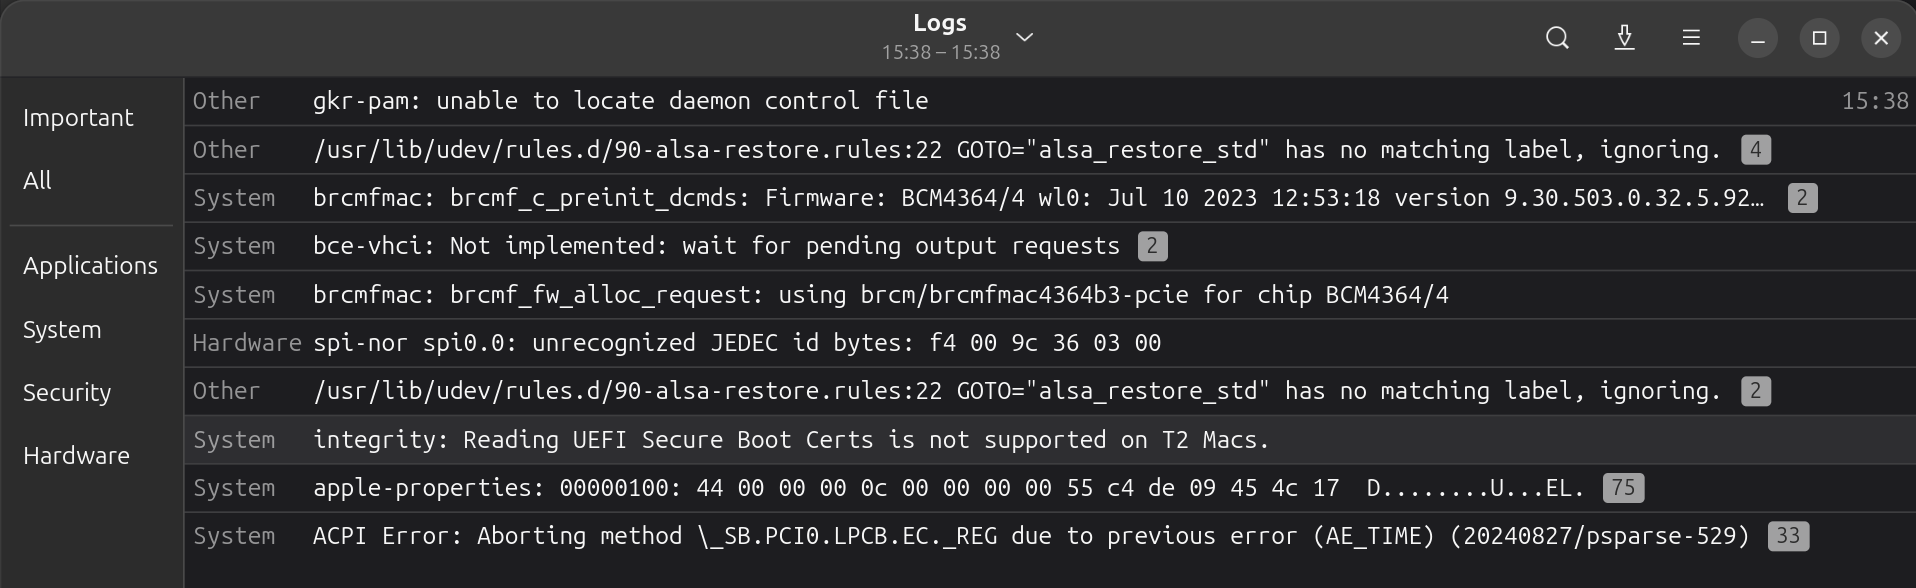Image resolution: width=1916 pixels, height=588 pixels.
Task: Close the Logs window
Action: coord(1881,38)
